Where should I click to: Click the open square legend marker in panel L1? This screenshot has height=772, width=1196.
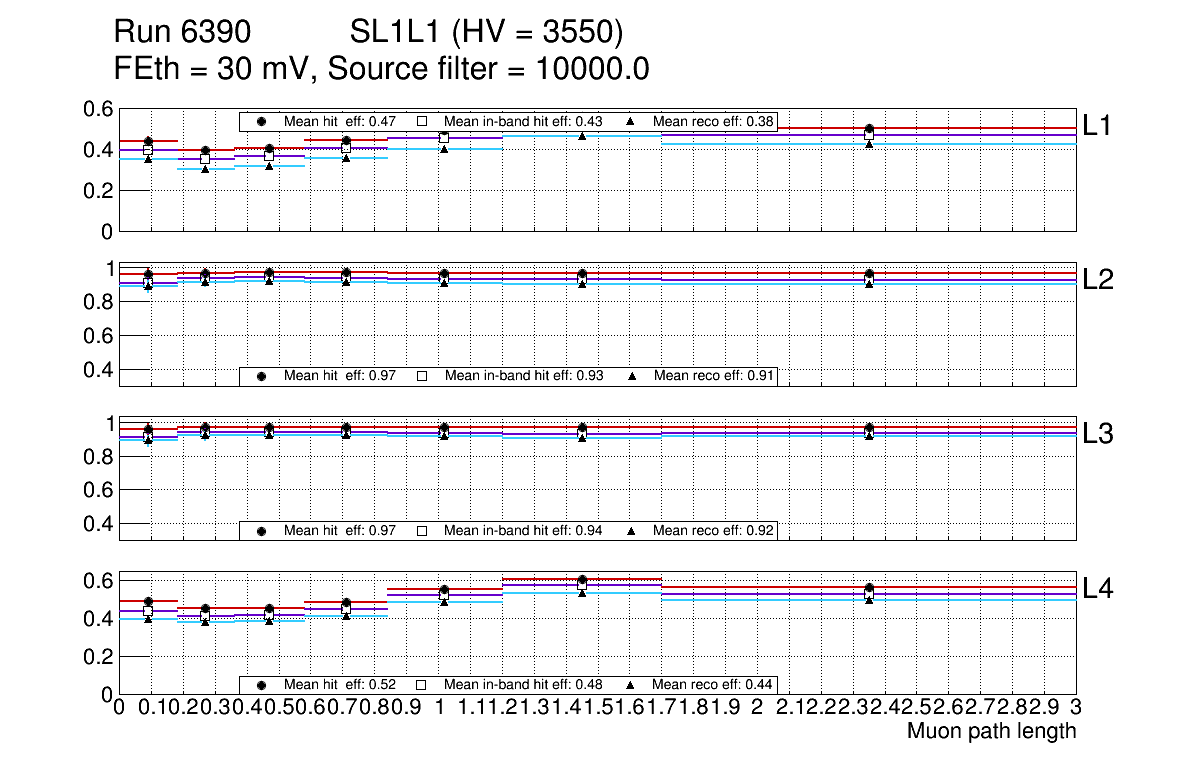coord(422,121)
